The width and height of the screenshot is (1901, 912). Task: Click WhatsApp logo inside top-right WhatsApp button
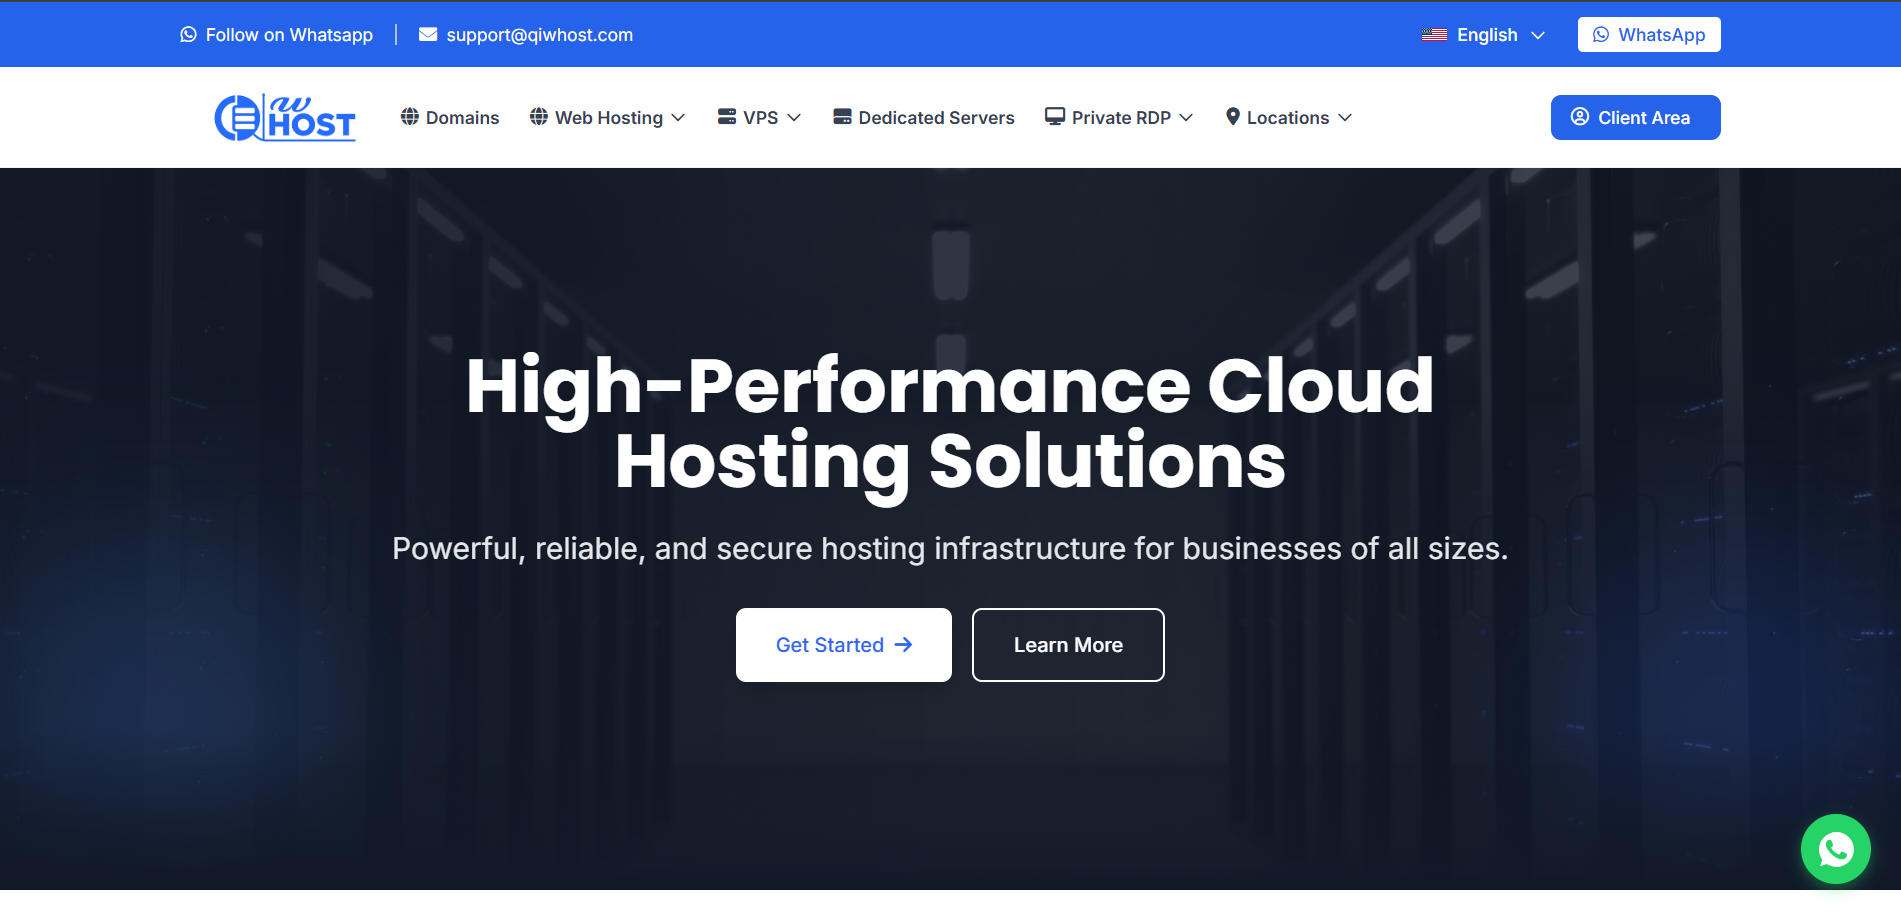click(x=1601, y=35)
